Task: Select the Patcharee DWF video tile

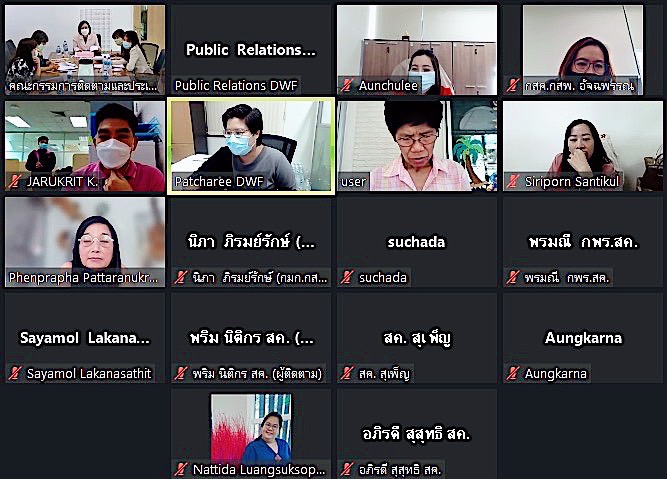Action: 251,146
